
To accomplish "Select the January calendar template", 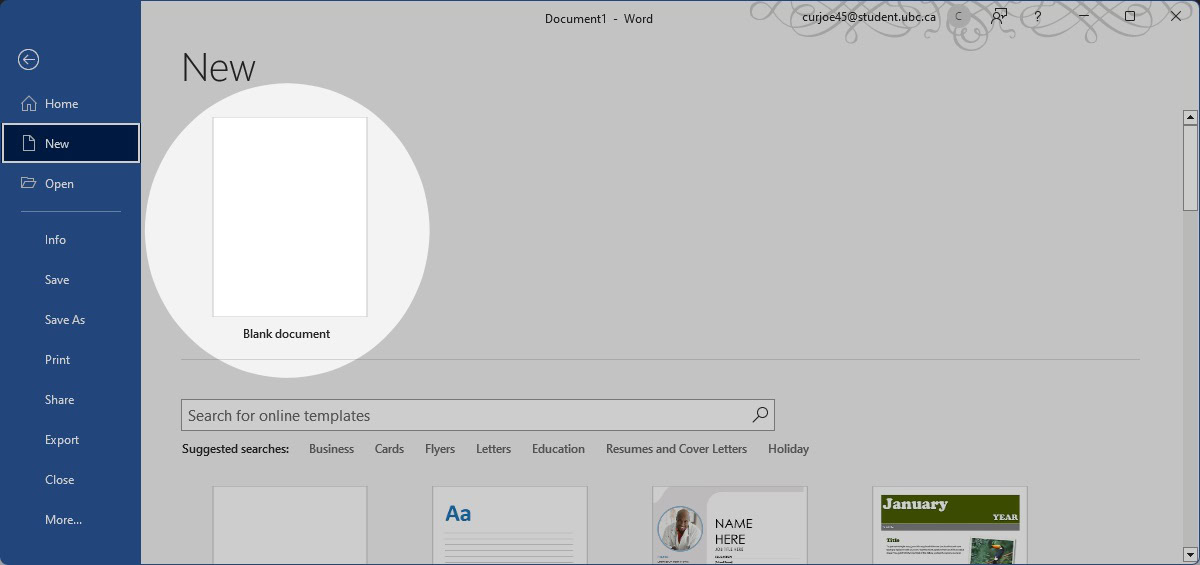I will point(949,525).
